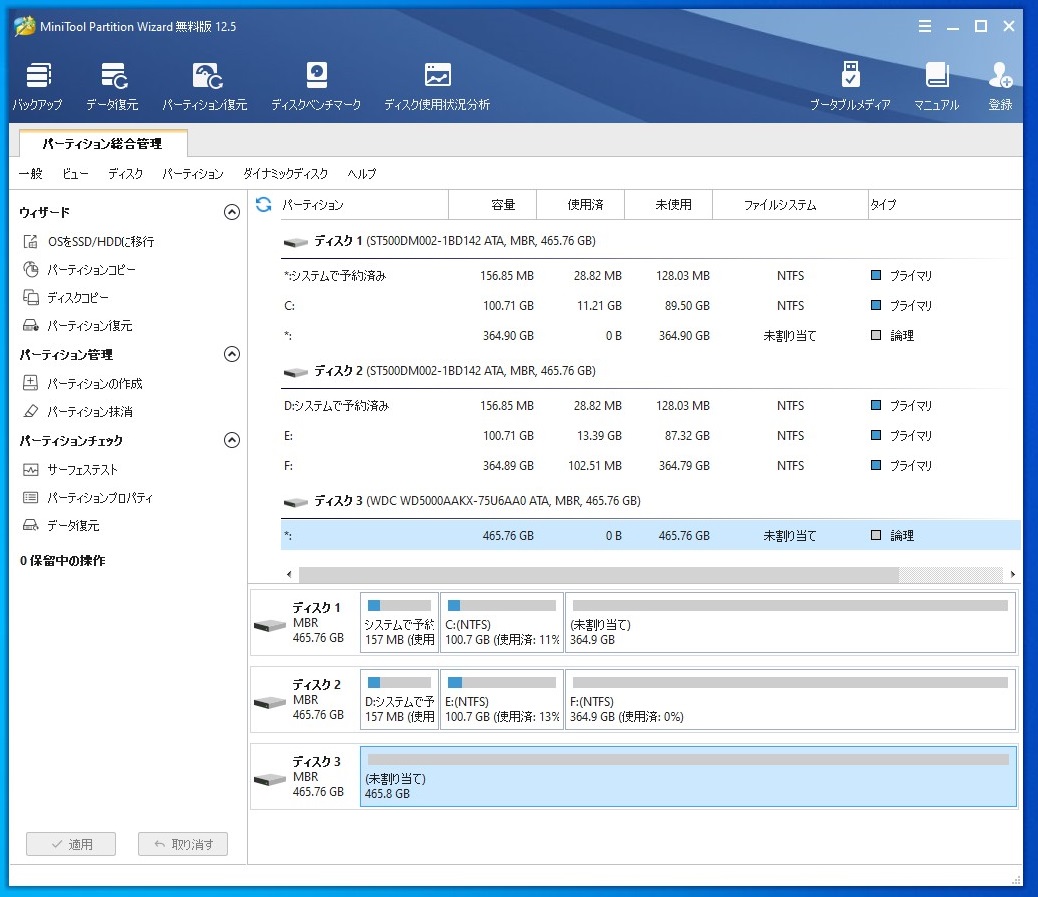Viewport: 1038px width, 897px height.
Task: Start ディスクベンチマーク tool
Action: coord(316,87)
